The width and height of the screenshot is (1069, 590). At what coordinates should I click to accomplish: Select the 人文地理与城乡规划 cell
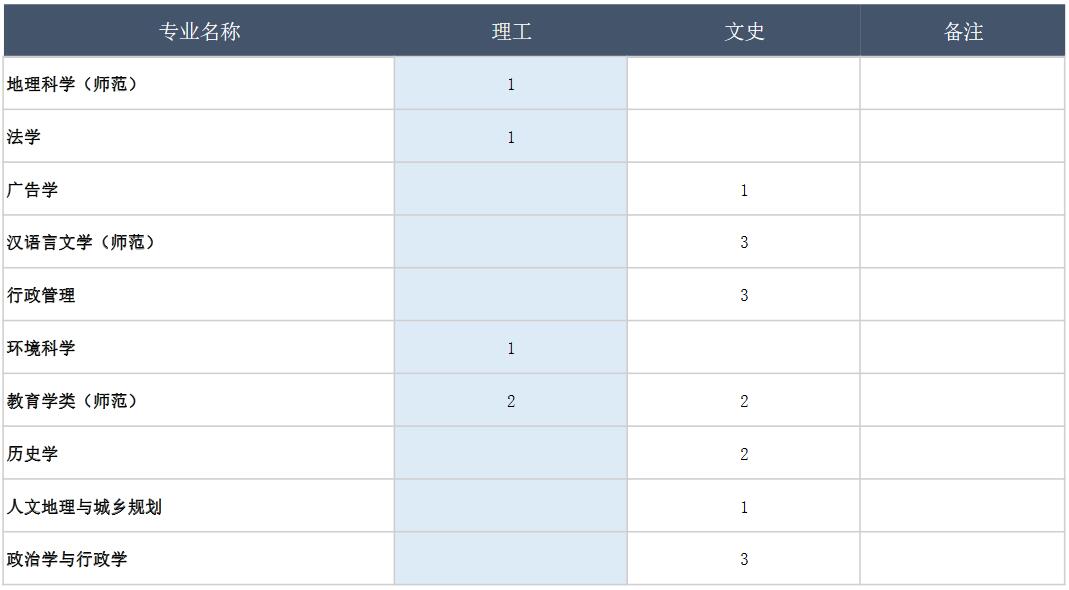pyautogui.click(x=199, y=507)
